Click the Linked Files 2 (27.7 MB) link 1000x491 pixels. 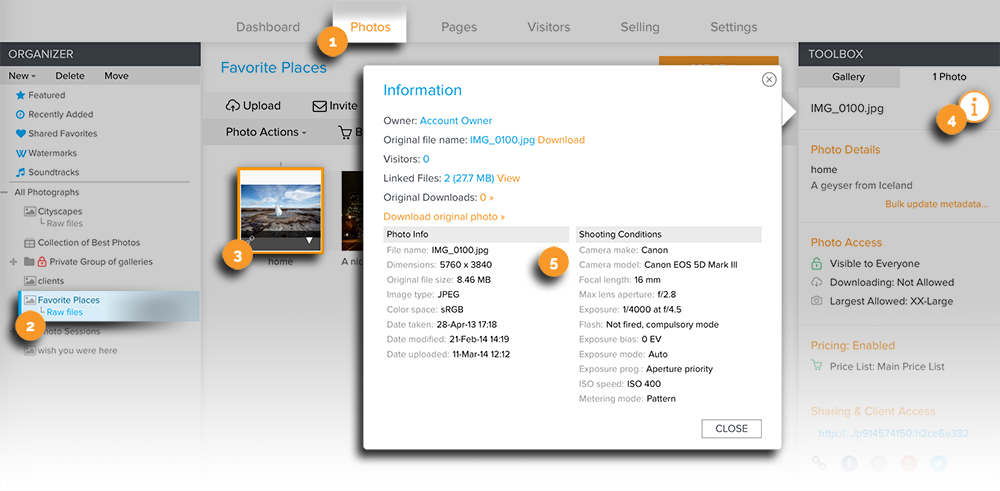pos(469,178)
